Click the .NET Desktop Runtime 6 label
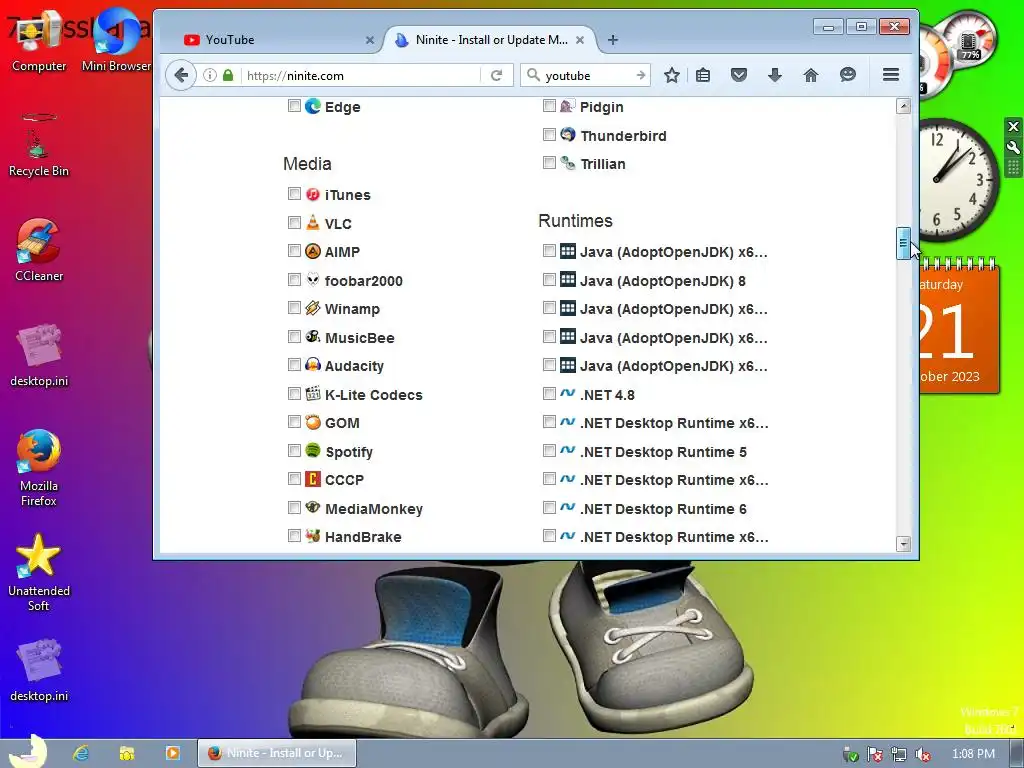 664,509
